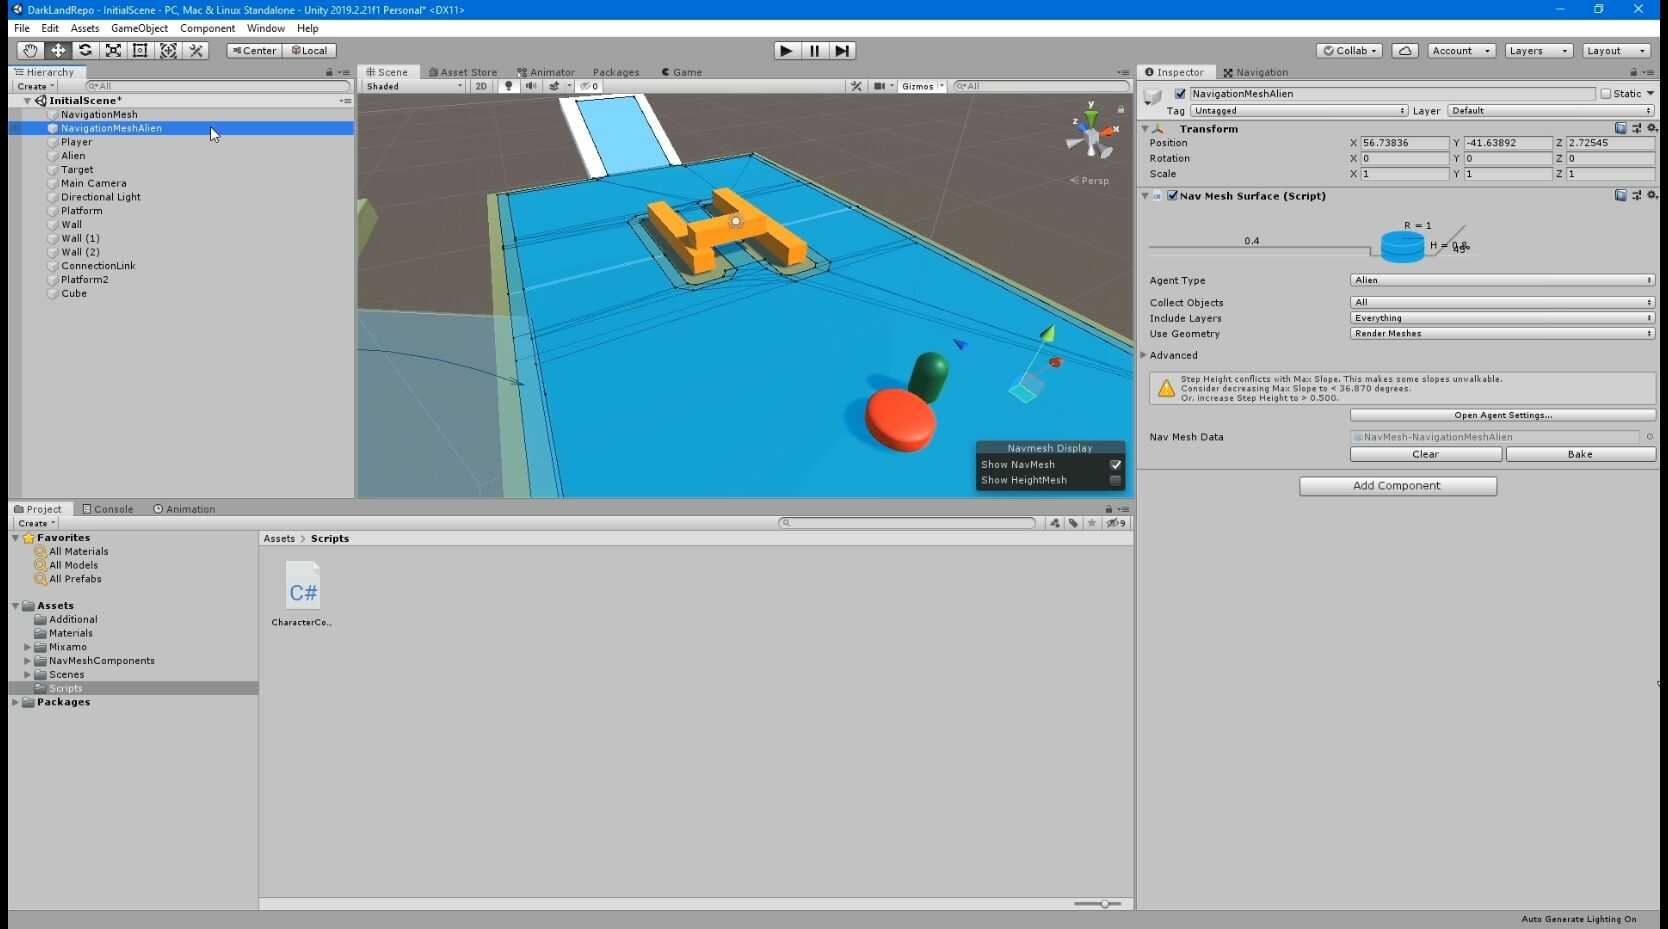Lock the Inspector panel

(1634, 72)
